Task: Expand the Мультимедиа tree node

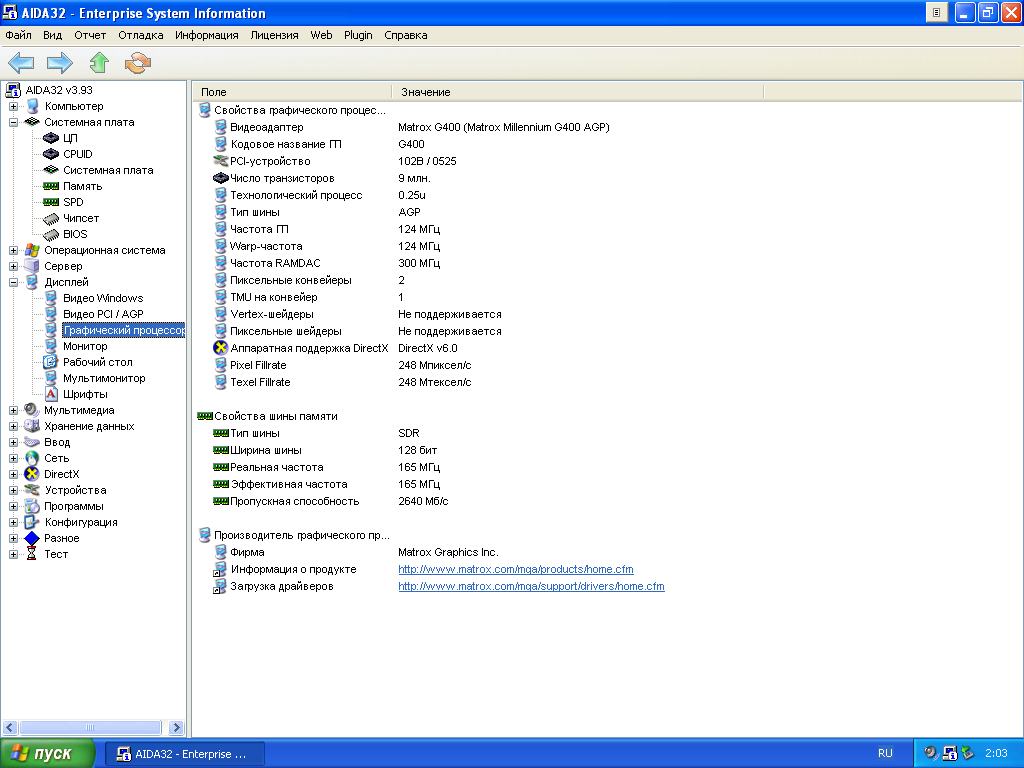Action: (x=14, y=410)
